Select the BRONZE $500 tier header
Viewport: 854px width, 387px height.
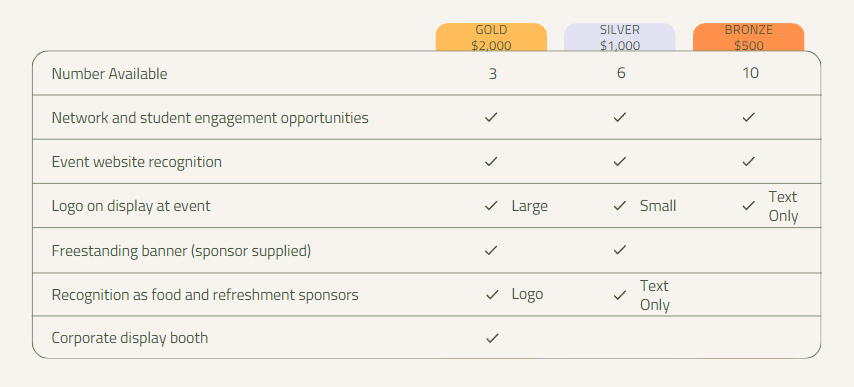(748, 38)
